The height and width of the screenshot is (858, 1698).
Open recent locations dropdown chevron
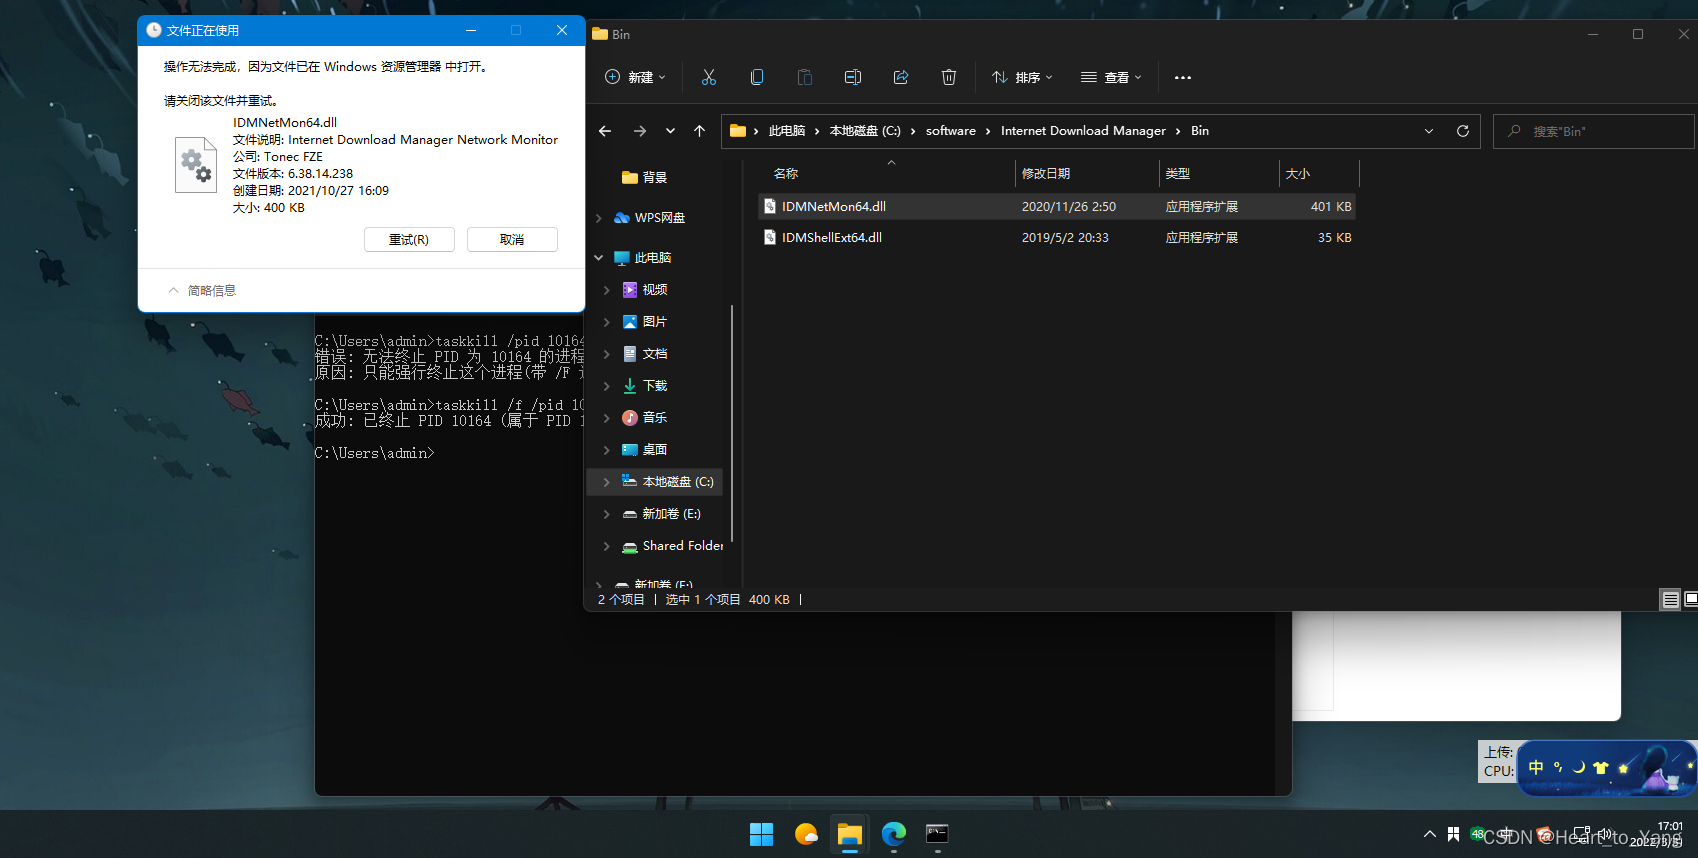(670, 131)
